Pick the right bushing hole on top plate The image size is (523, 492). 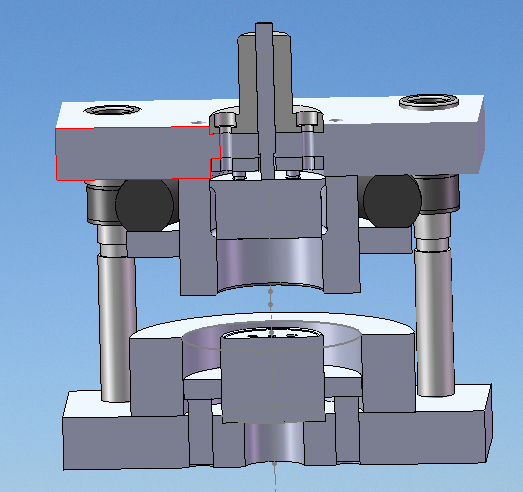tap(429, 101)
